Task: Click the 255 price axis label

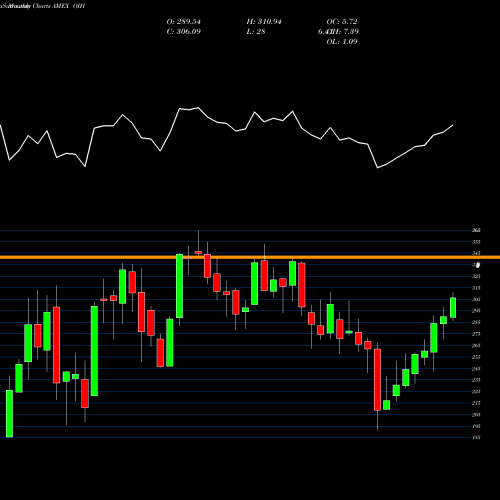Action: pos(476,357)
